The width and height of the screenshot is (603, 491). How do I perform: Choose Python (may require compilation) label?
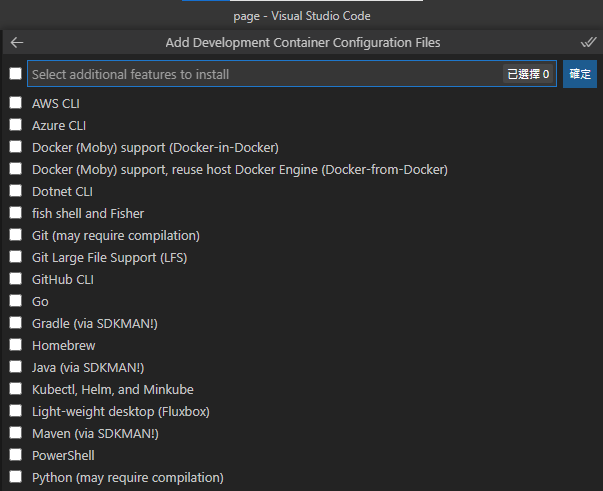(x=128, y=478)
